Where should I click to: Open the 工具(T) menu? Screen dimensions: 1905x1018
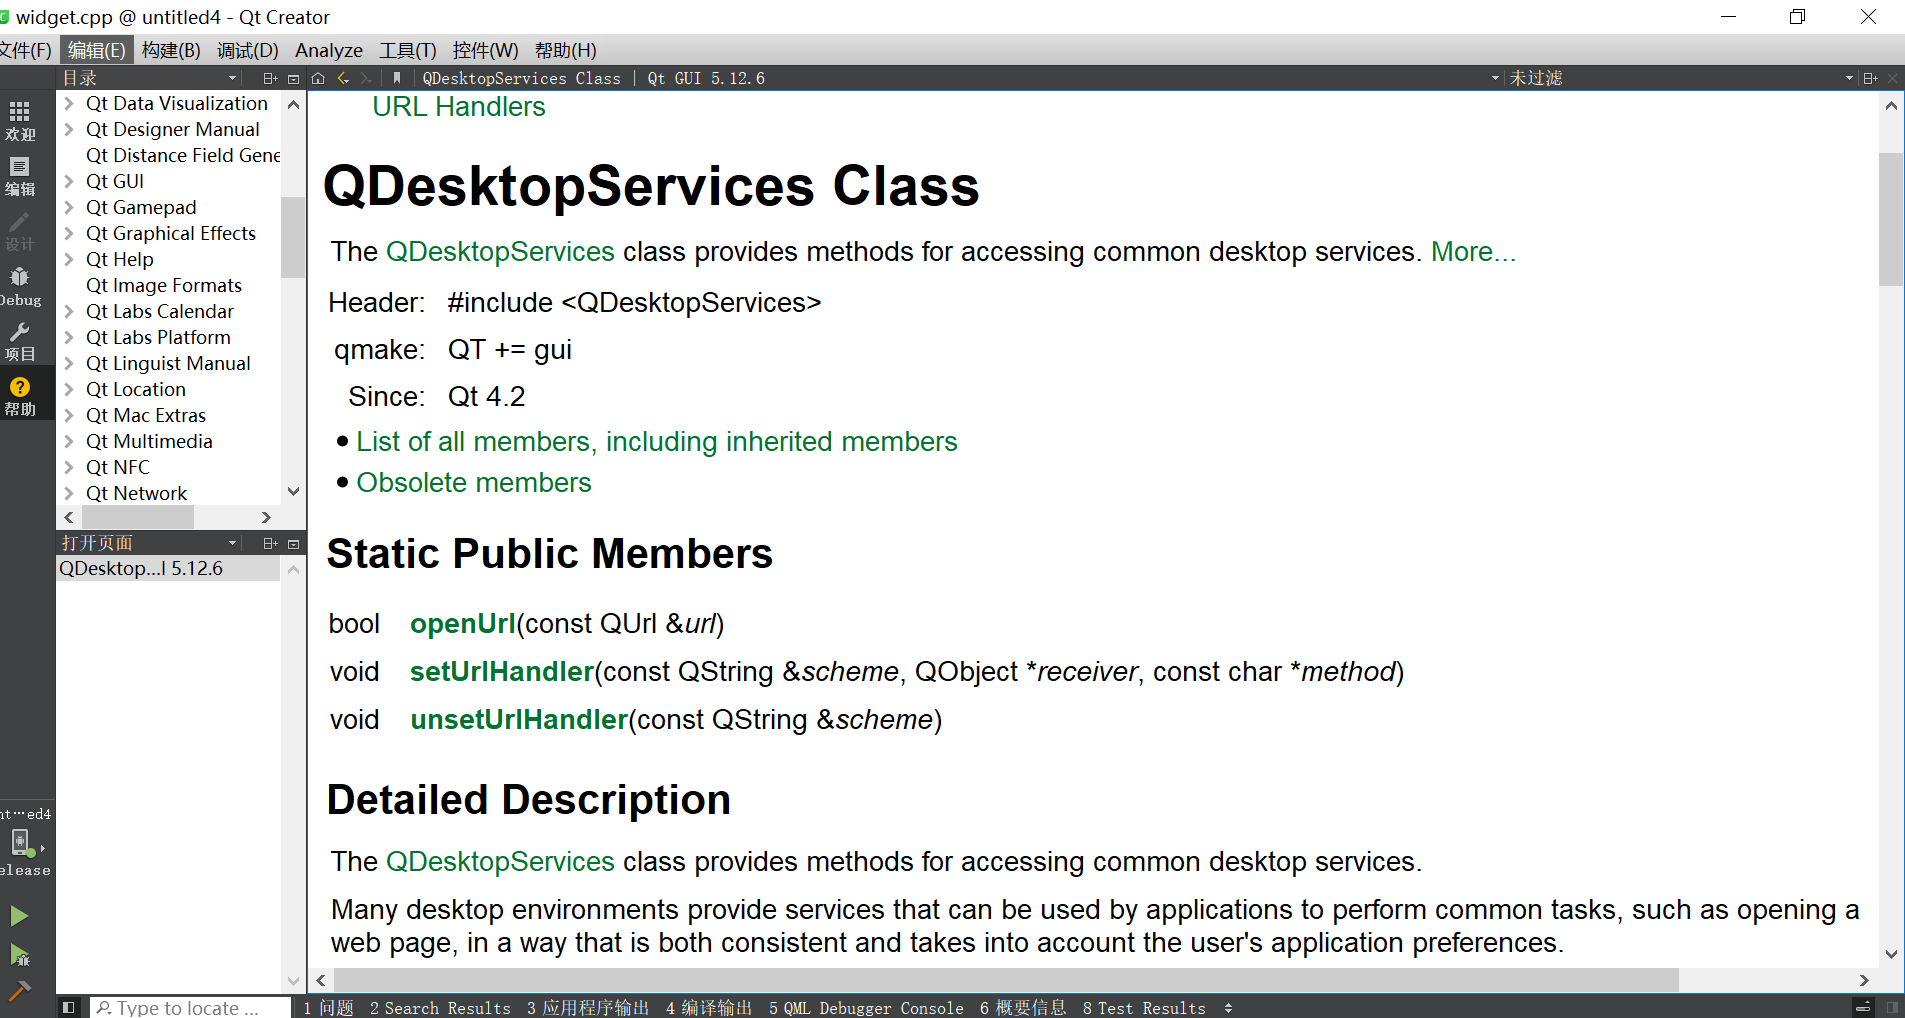click(x=407, y=50)
